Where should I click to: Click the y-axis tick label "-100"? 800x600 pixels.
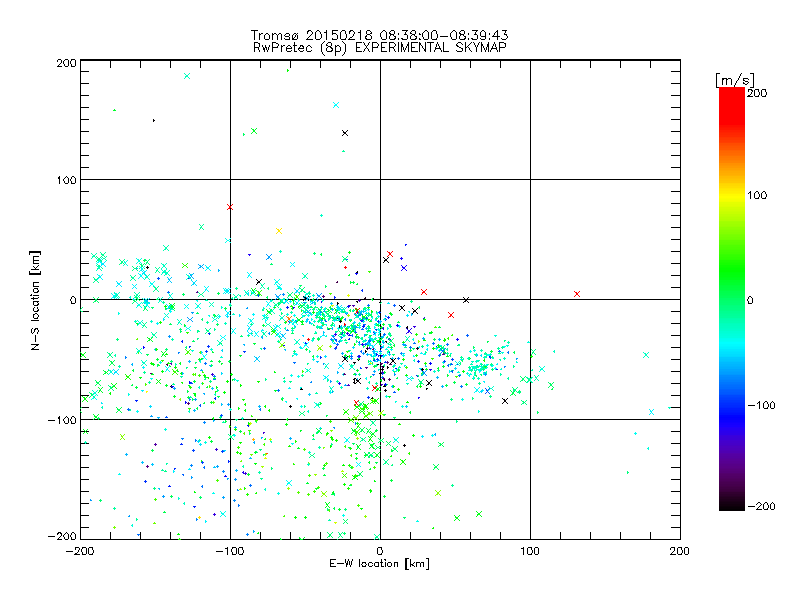pos(62,420)
